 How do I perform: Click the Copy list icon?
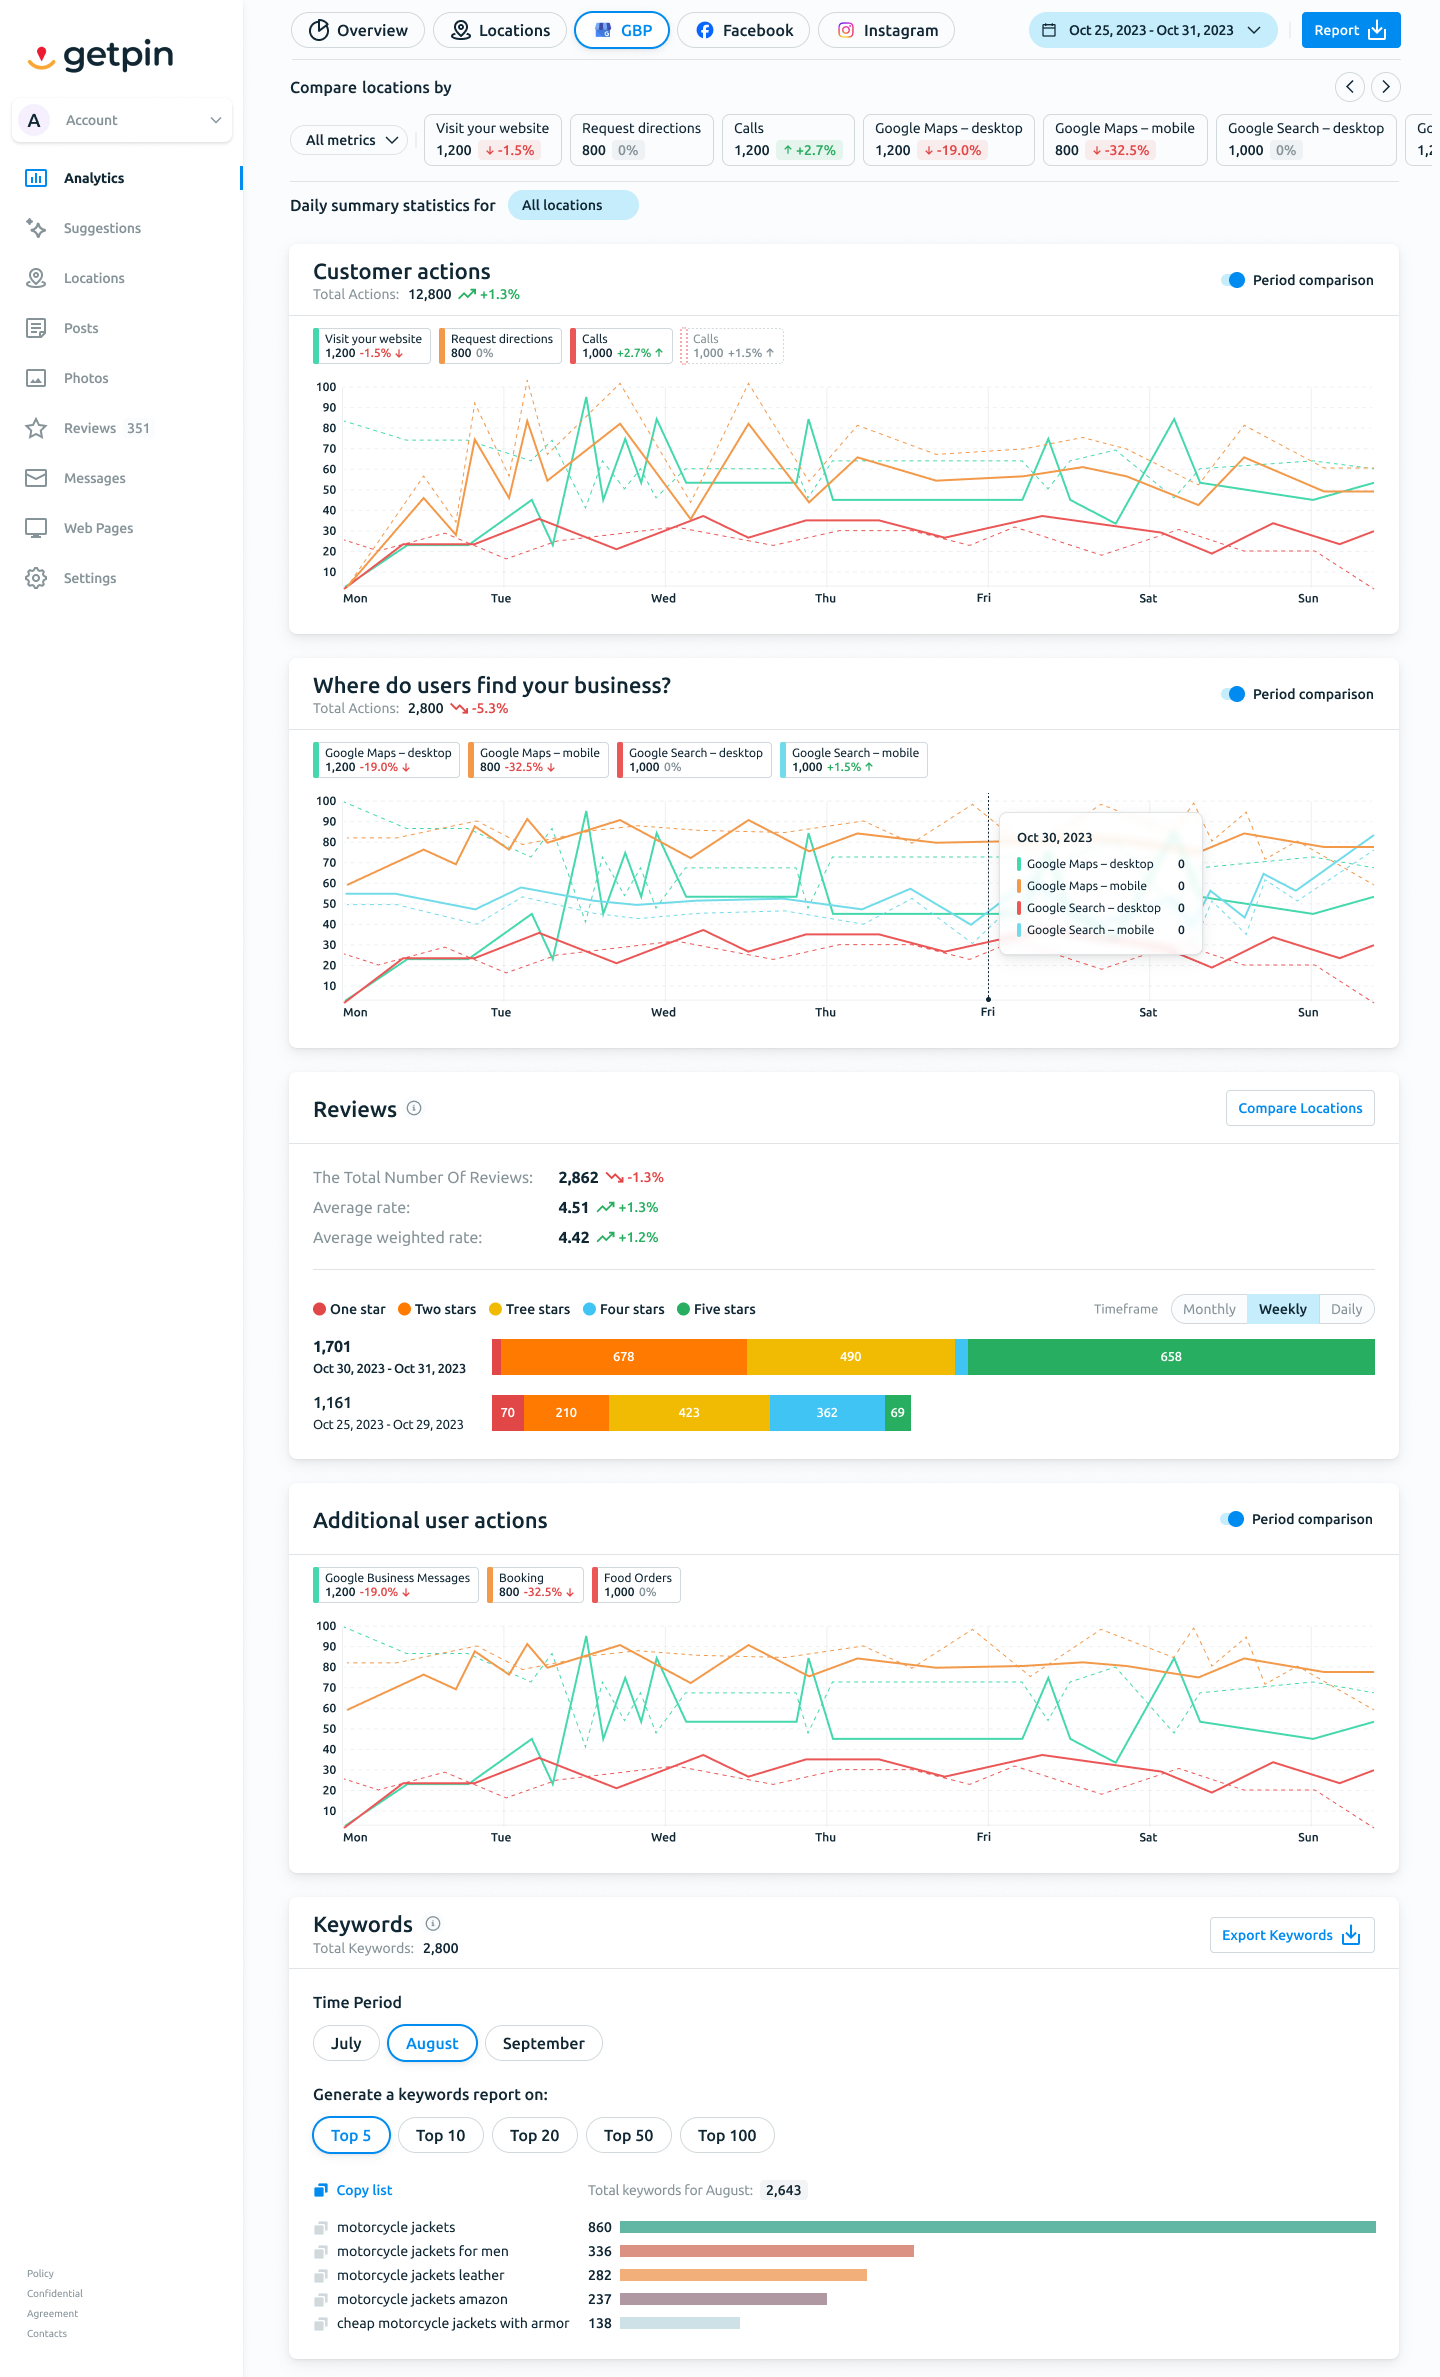click(x=321, y=2190)
